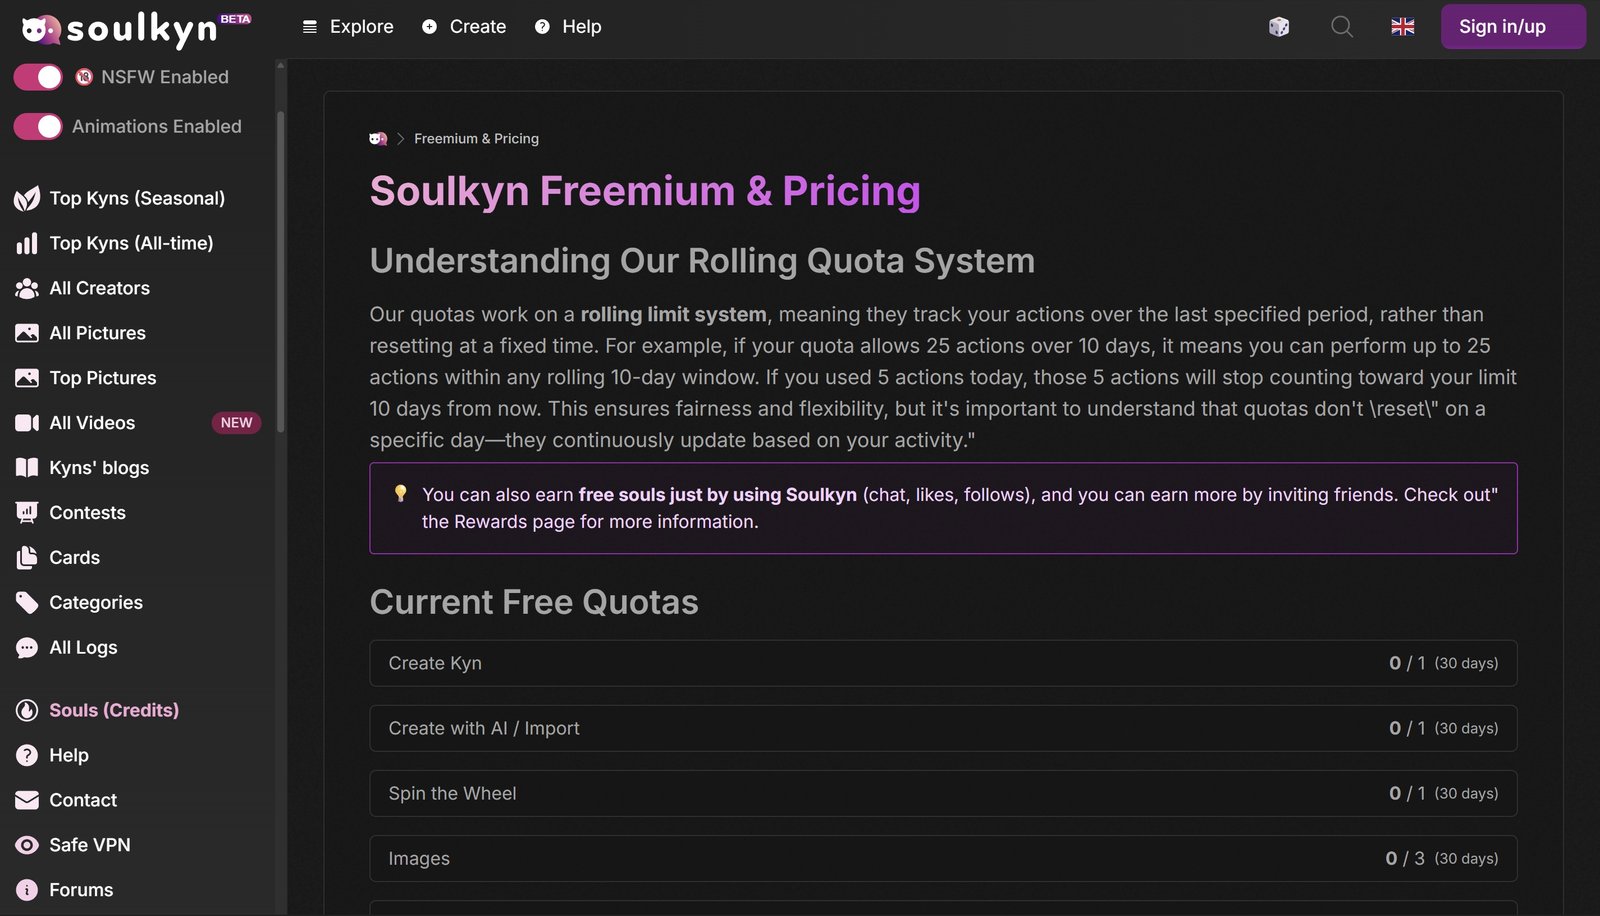Click the All Videos icon marked NEW
The width and height of the screenshot is (1600, 916).
pos(26,422)
